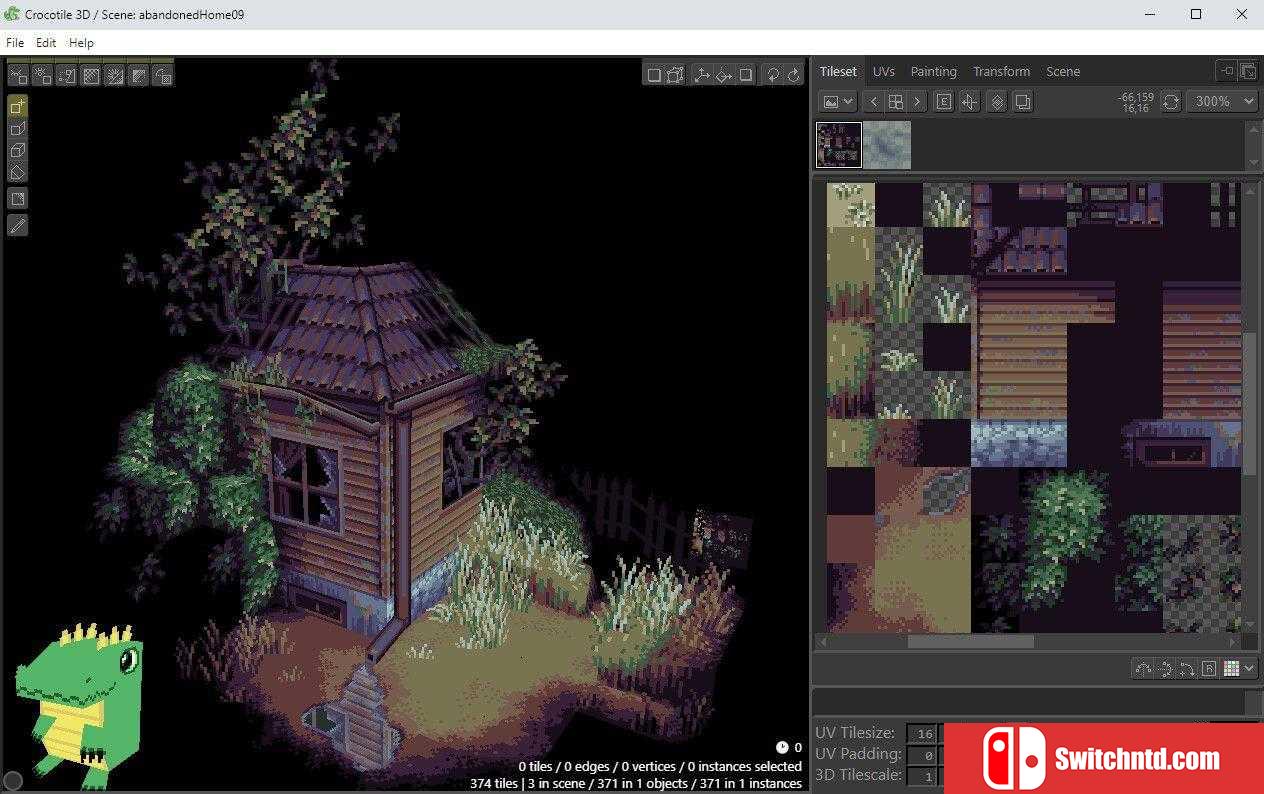Pick the gray stone wall tile in tileset

click(1018, 443)
